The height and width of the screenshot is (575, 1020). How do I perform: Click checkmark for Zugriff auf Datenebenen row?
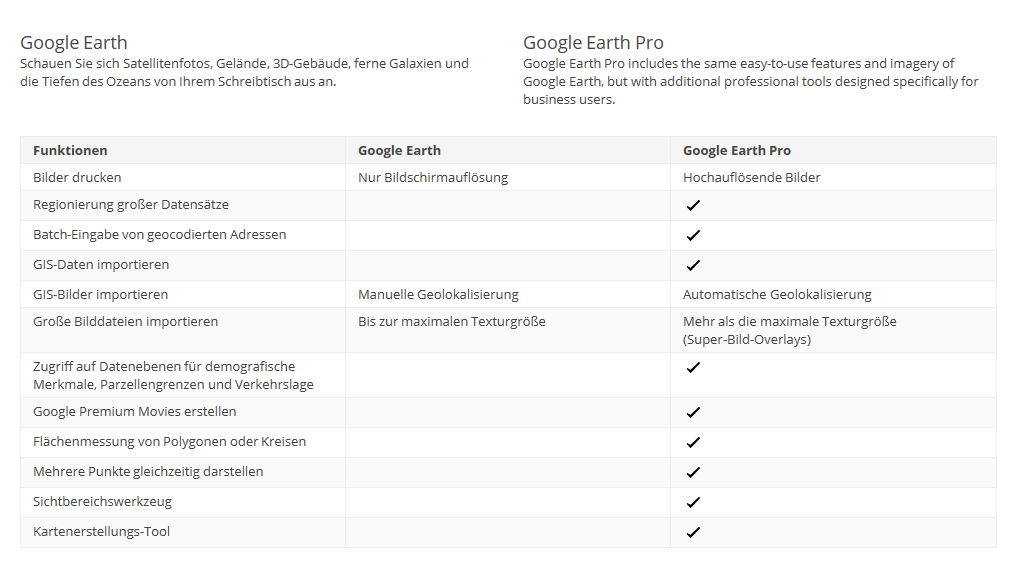tap(693, 368)
